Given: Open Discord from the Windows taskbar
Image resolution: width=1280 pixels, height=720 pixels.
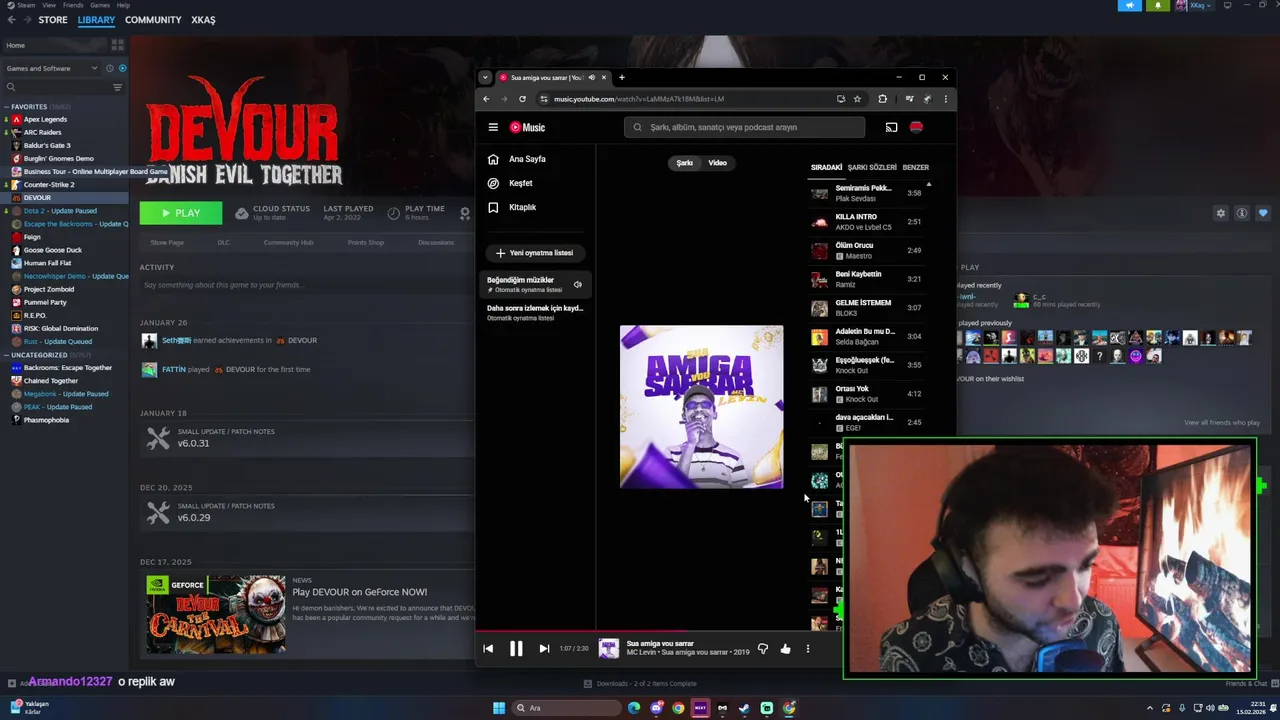Looking at the screenshot, I should pos(656,708).
